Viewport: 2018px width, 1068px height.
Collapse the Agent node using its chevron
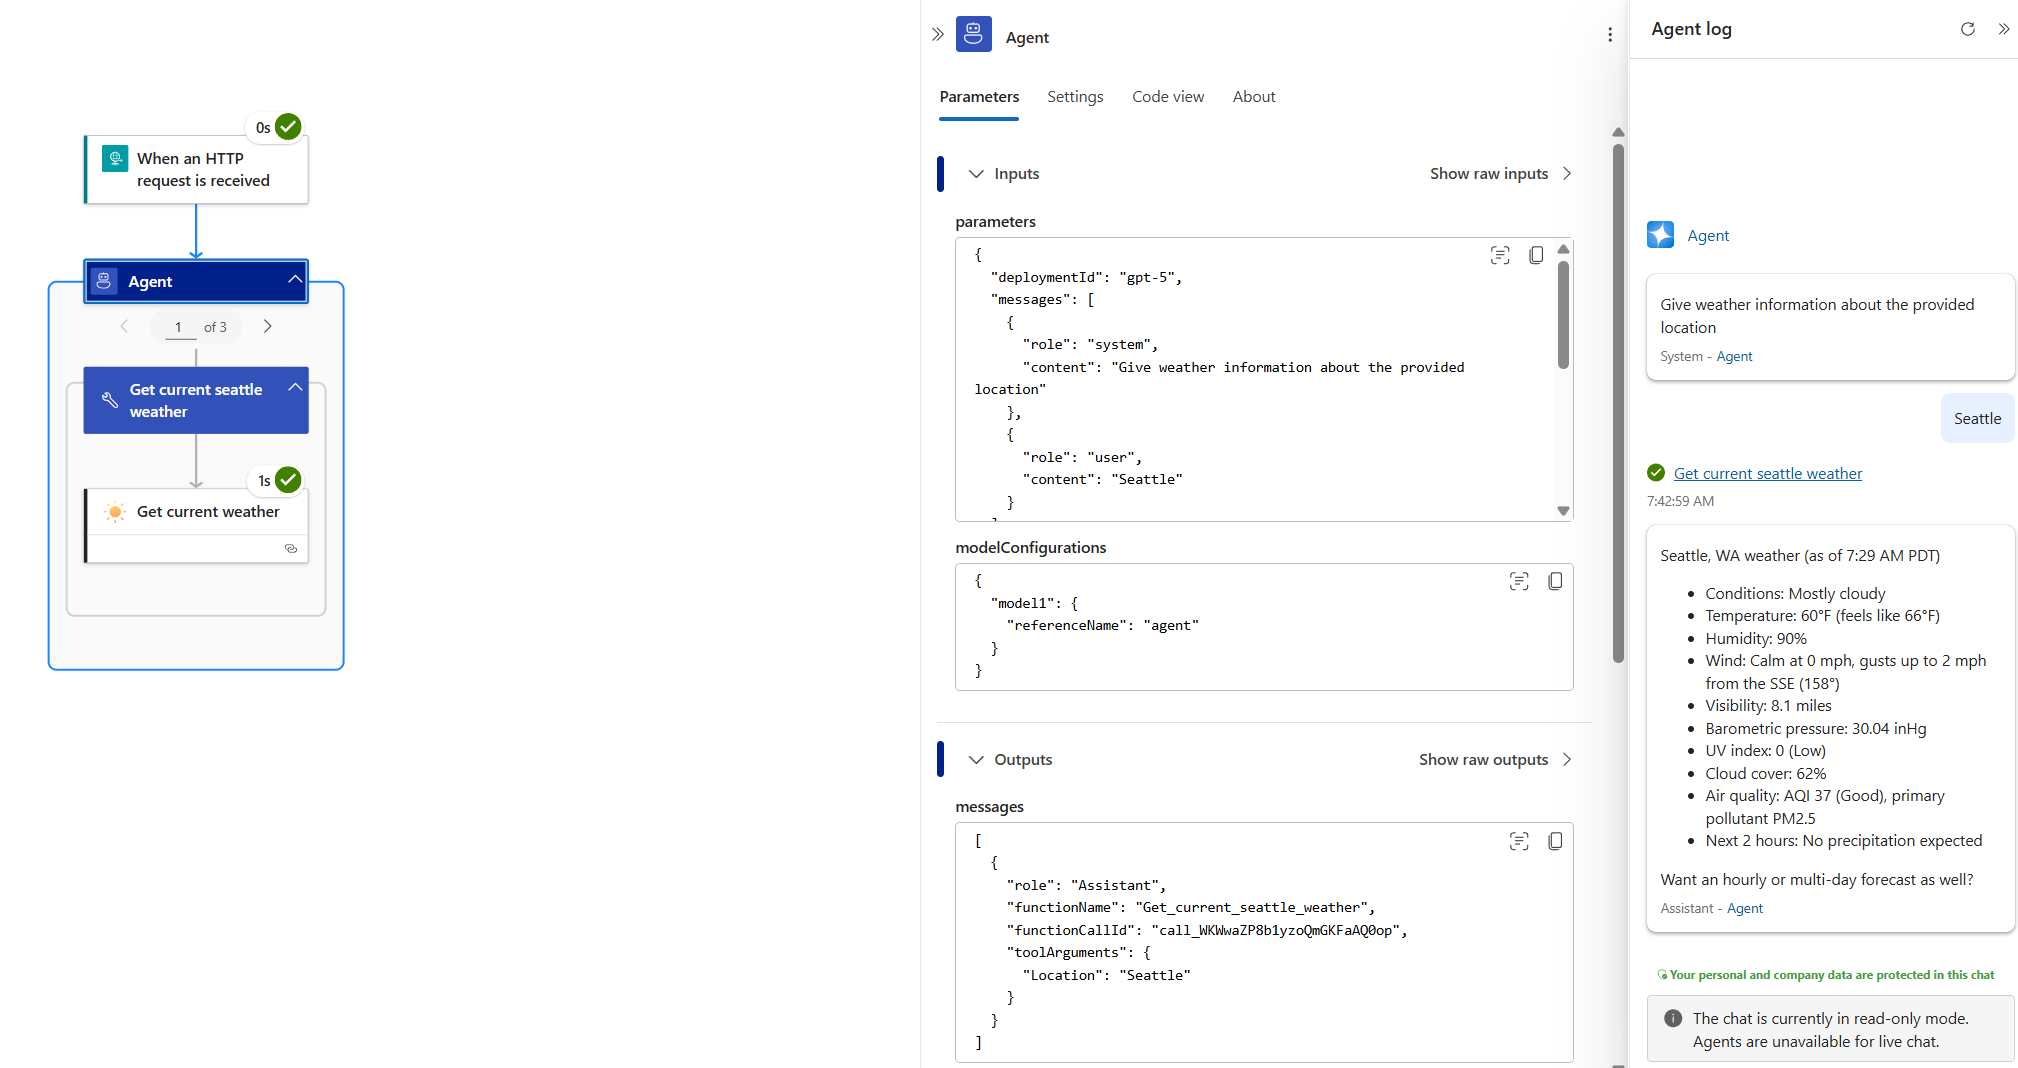point(293,281)
